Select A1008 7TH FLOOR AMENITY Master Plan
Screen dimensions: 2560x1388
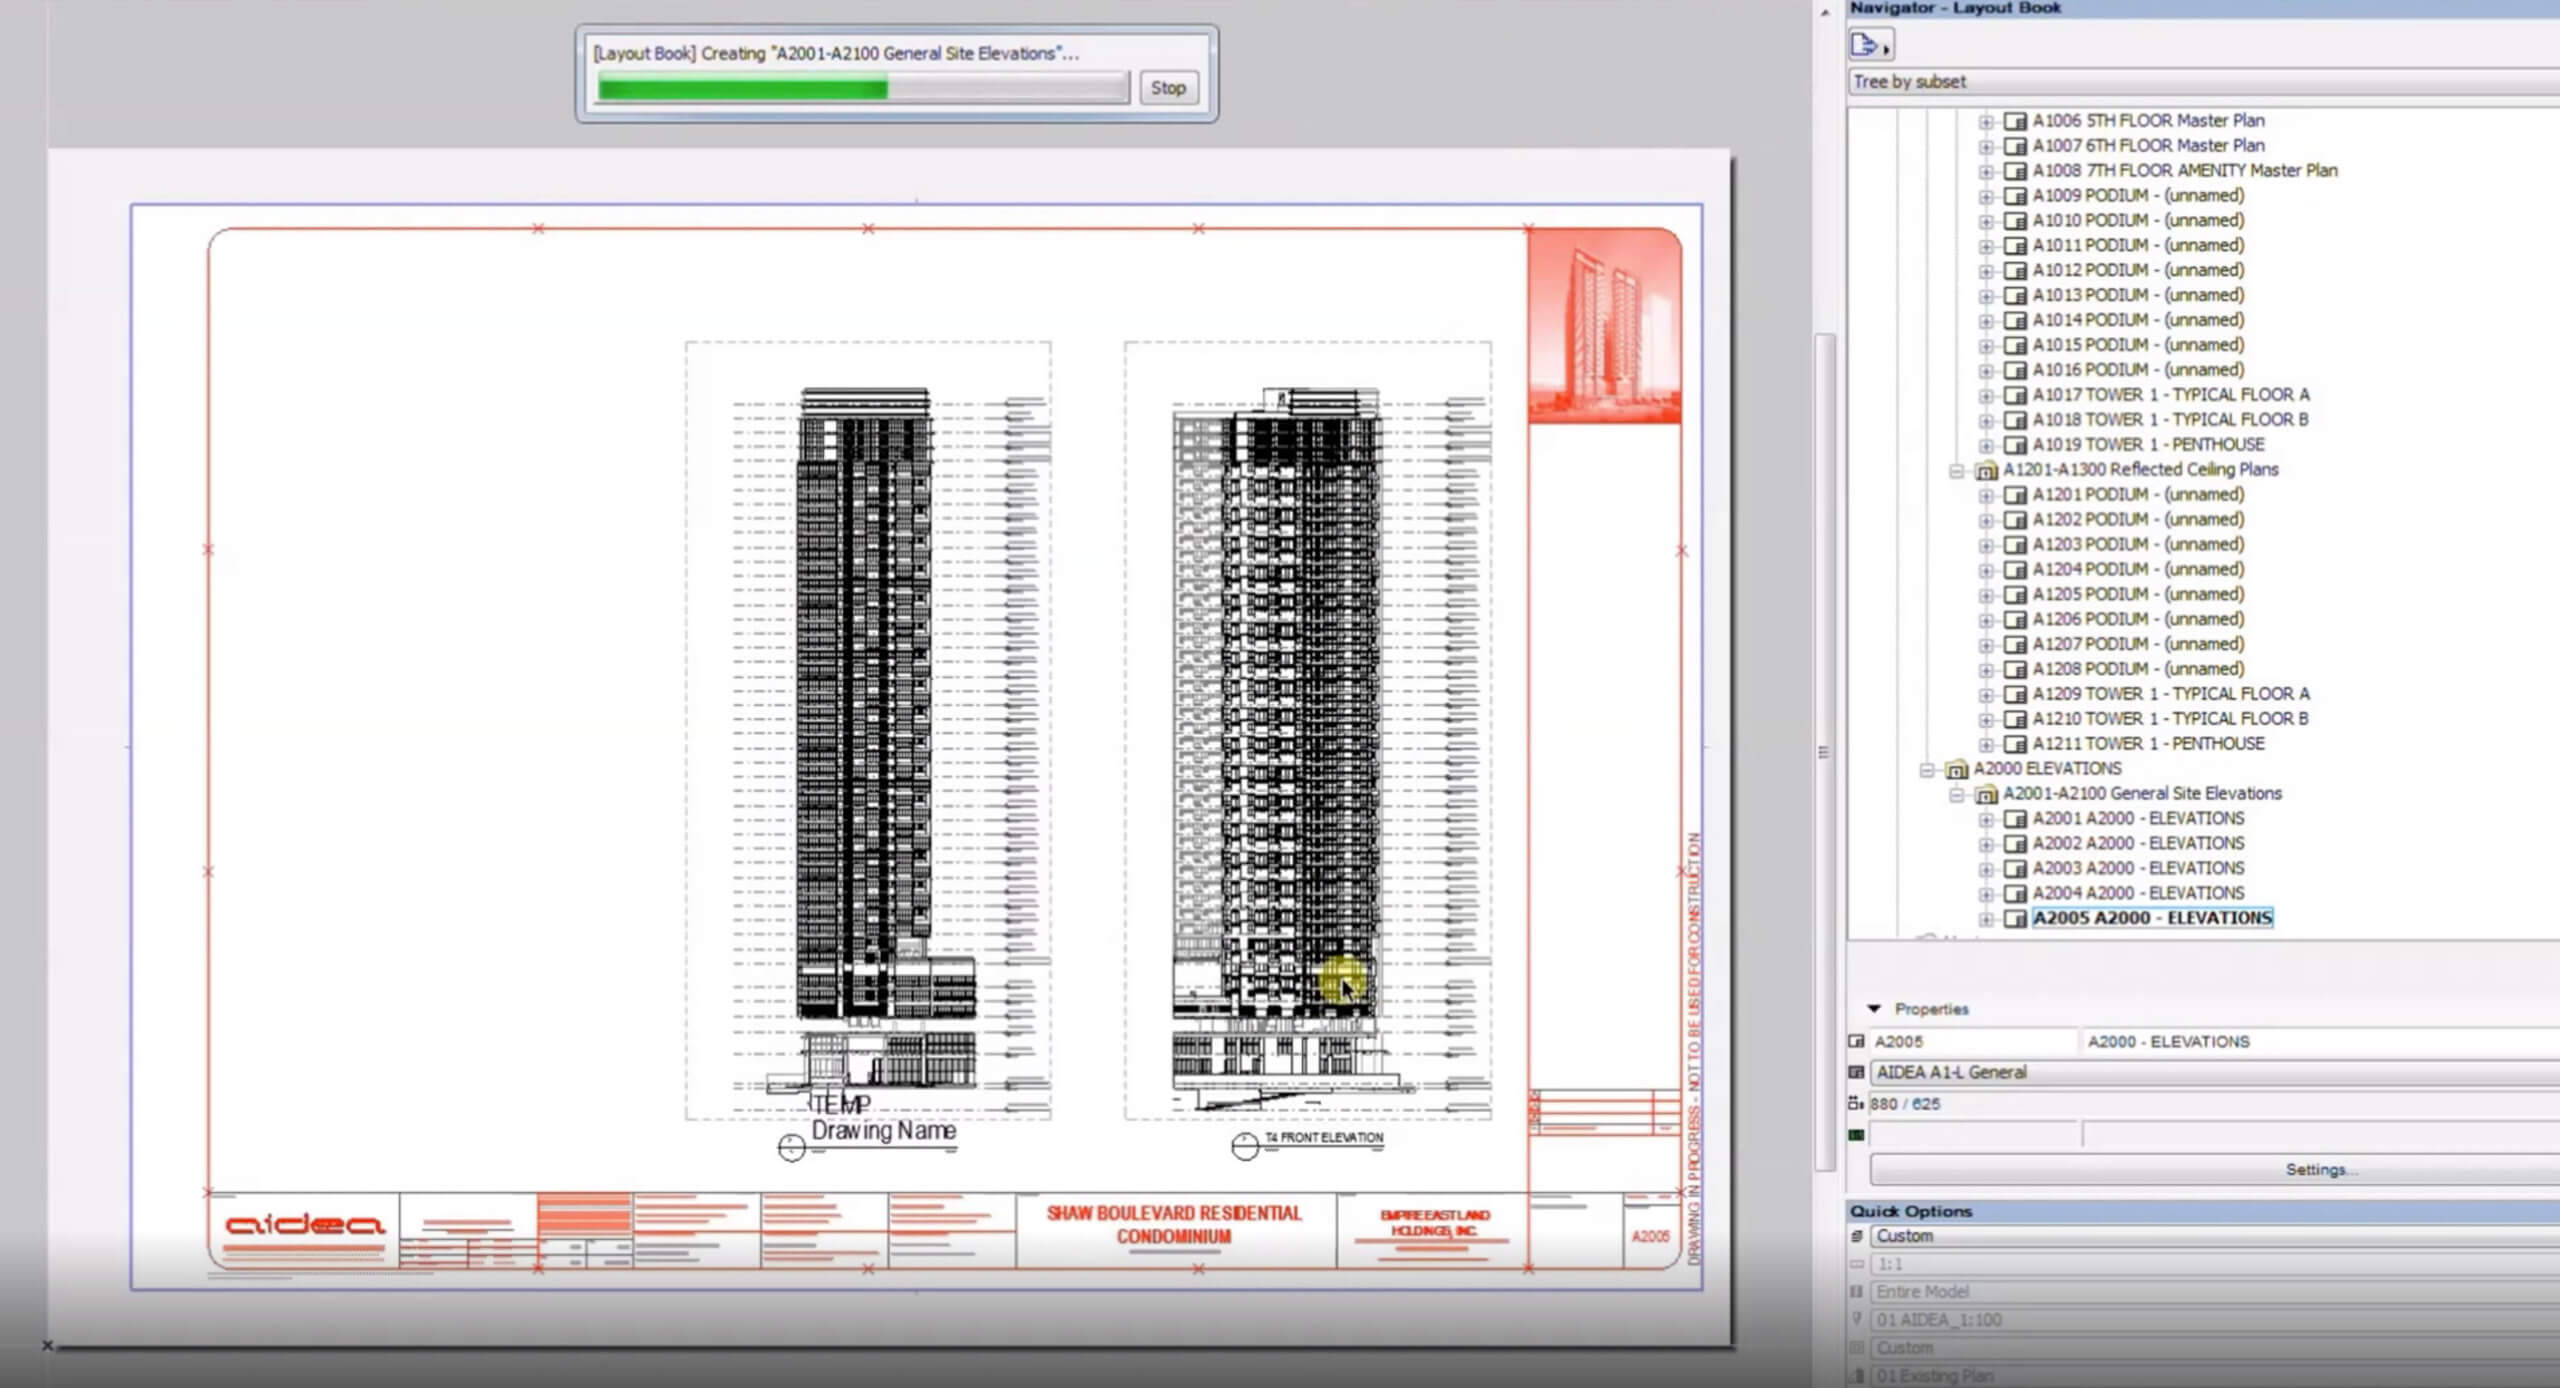[x=2184, y=170]
